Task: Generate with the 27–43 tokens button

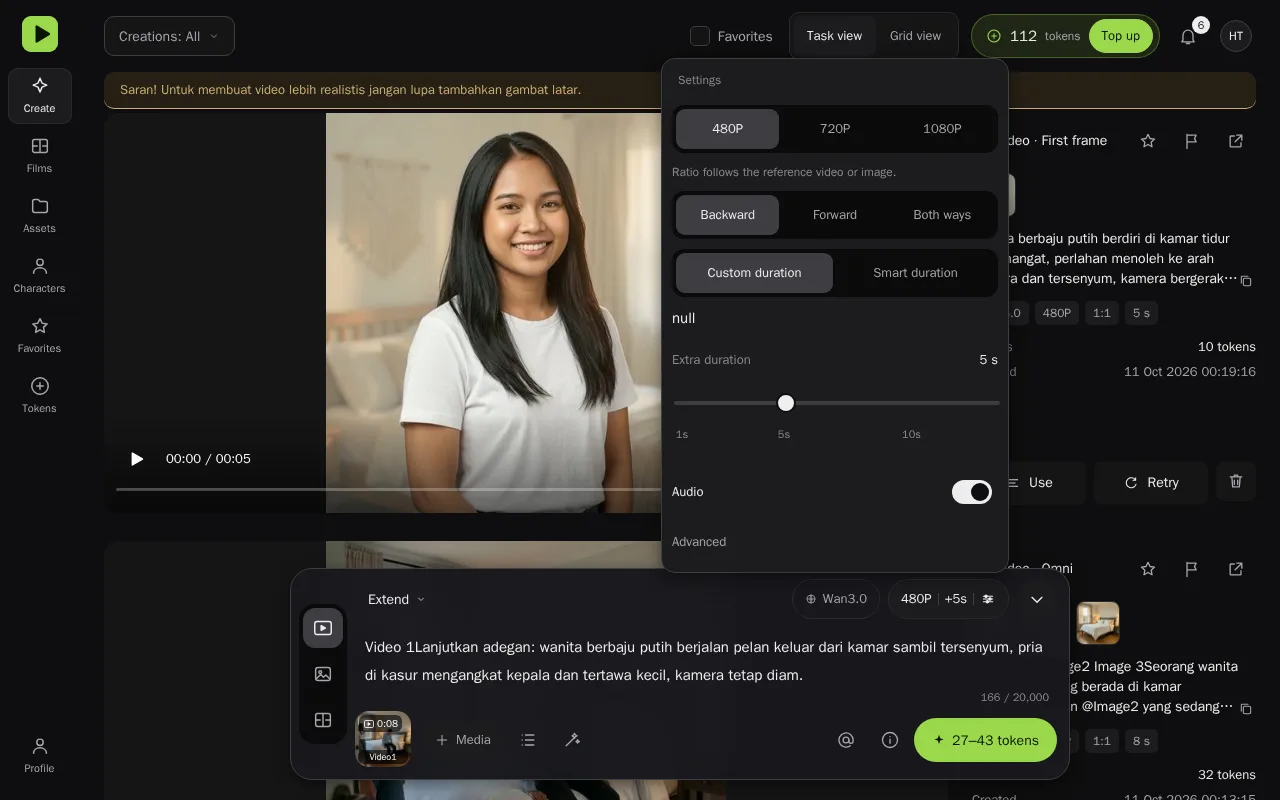Action: tap(985, 740)
